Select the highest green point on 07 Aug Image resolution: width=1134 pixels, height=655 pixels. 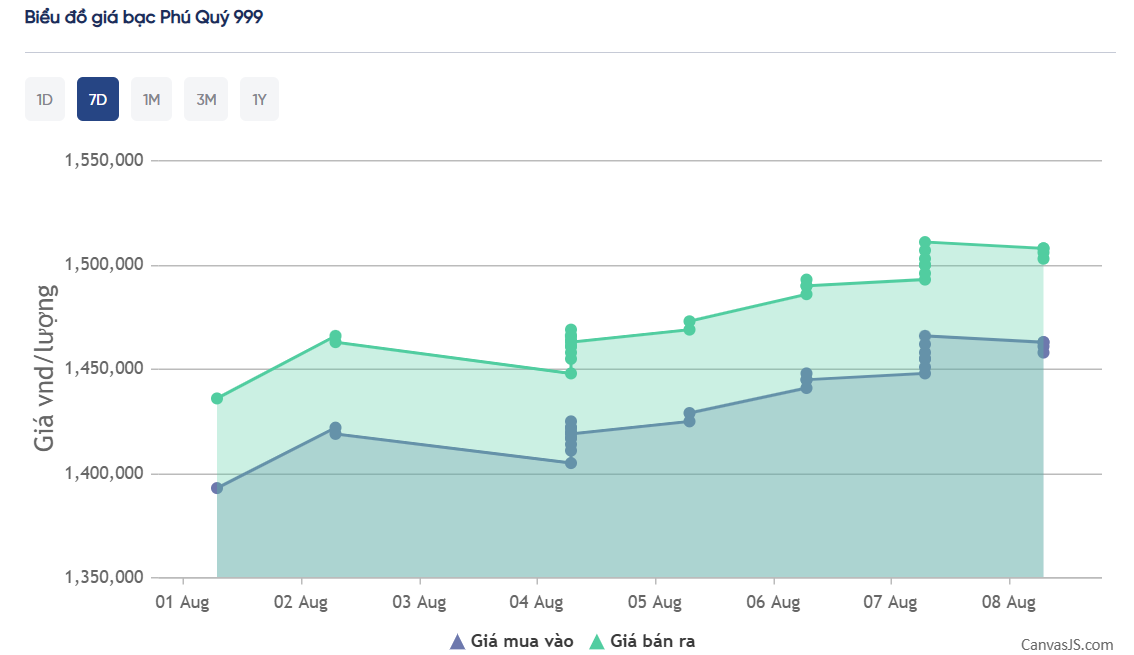click(x=925, y=242)
